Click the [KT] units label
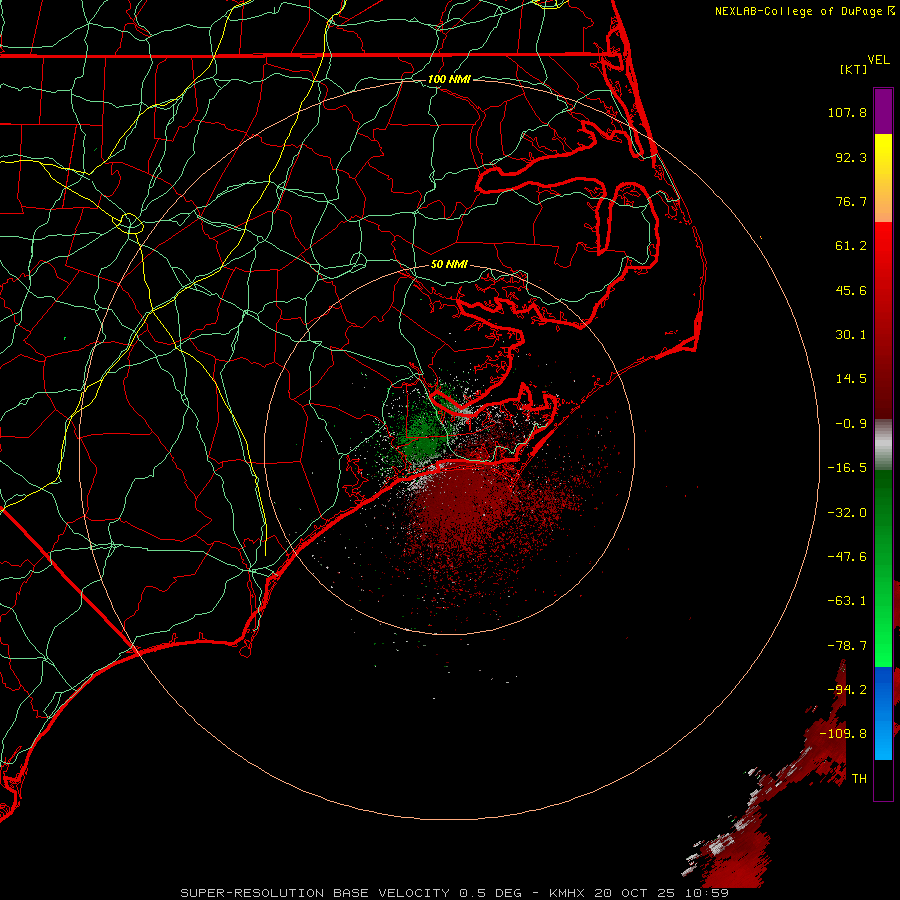 854,69
